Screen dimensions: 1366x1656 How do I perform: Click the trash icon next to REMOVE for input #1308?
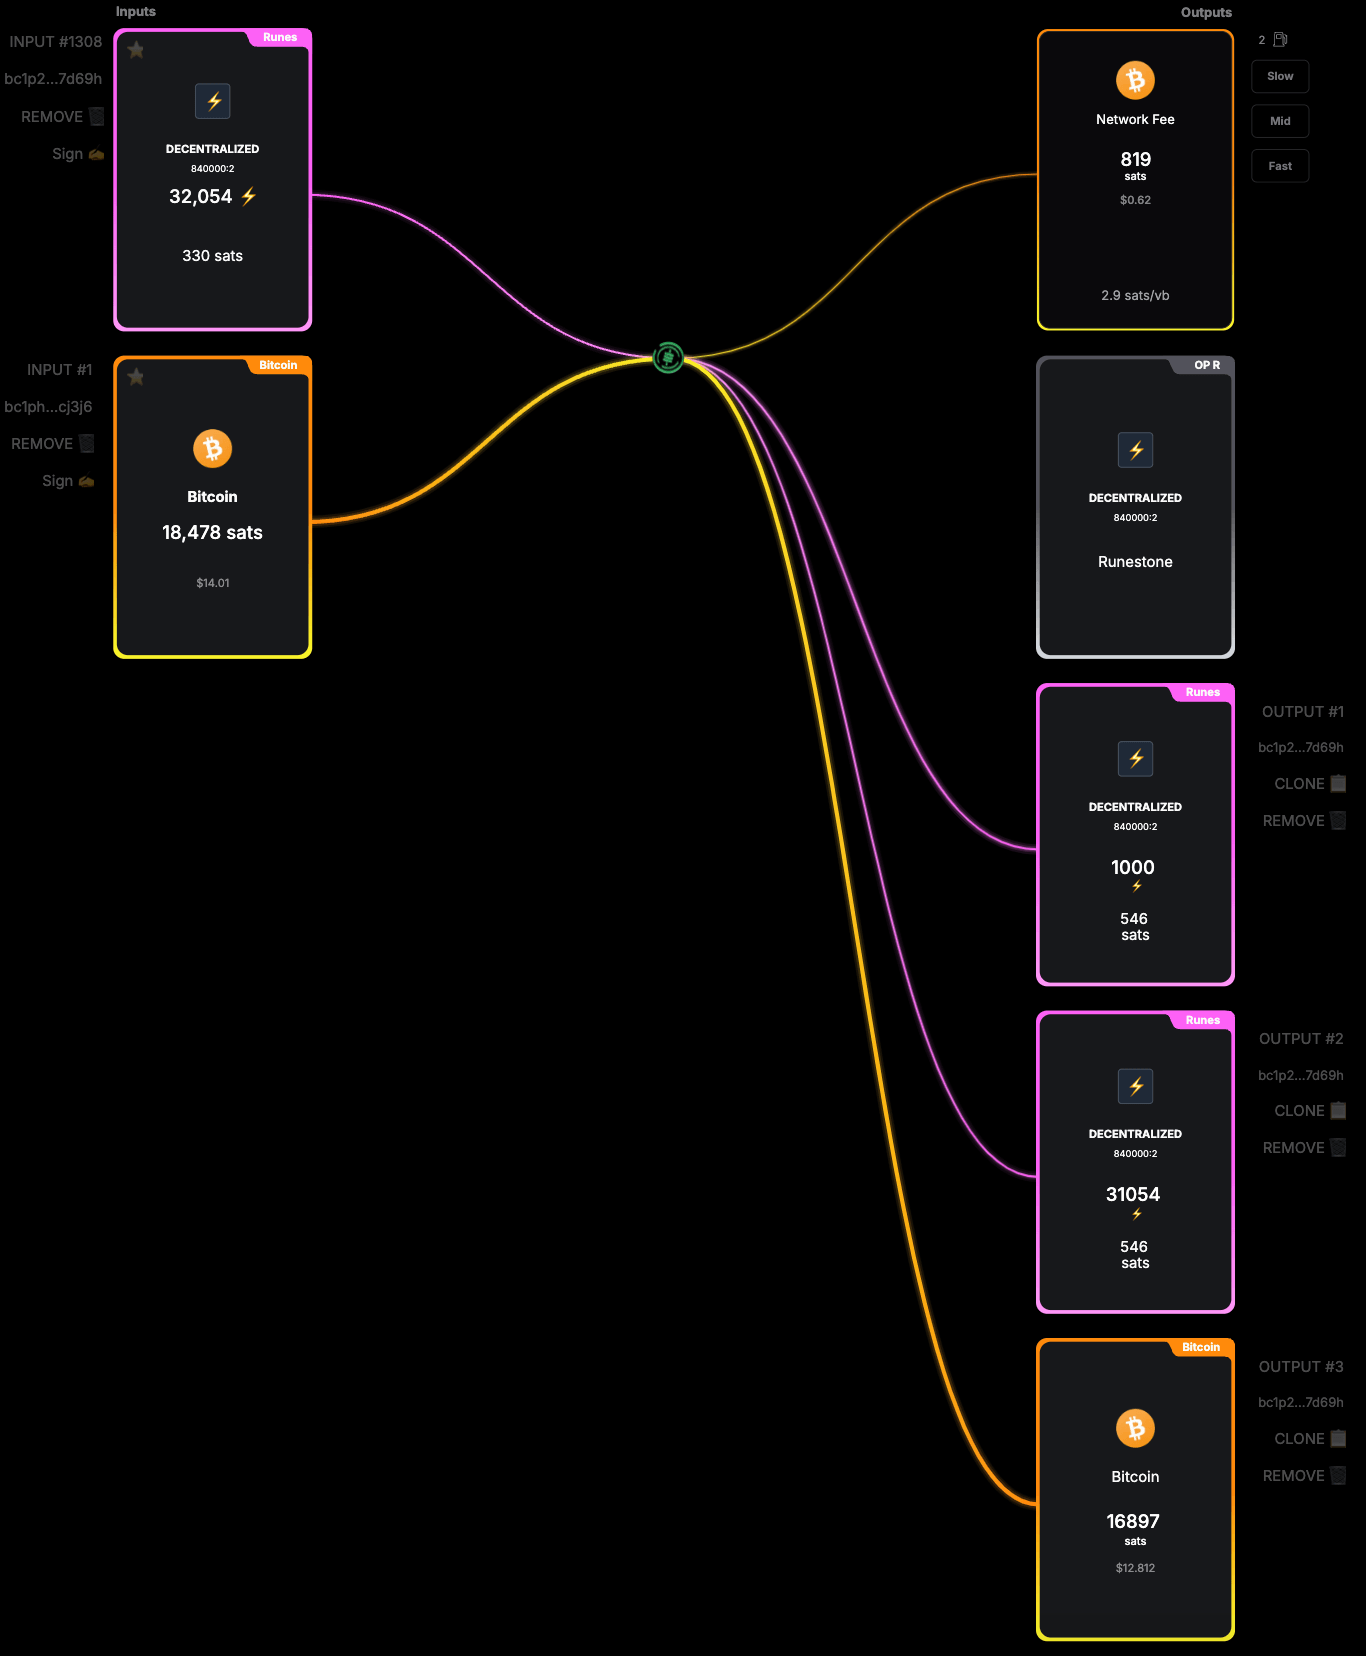coord(96,116)
